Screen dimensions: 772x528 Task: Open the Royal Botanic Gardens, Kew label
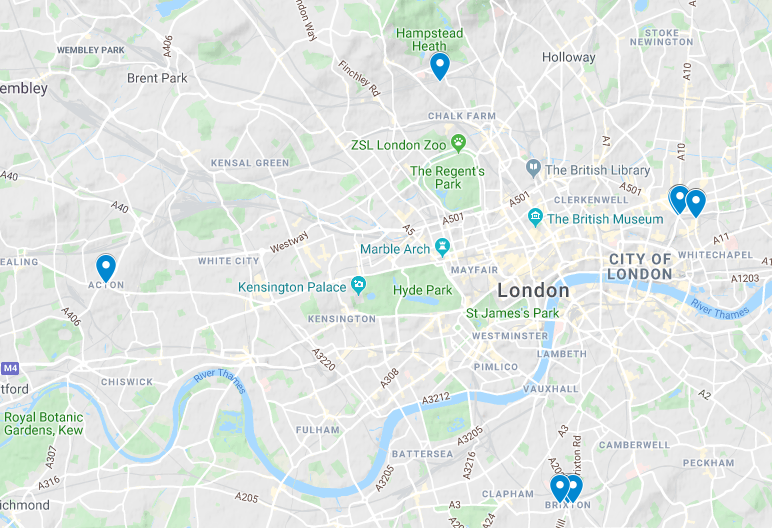coord(43,424)
